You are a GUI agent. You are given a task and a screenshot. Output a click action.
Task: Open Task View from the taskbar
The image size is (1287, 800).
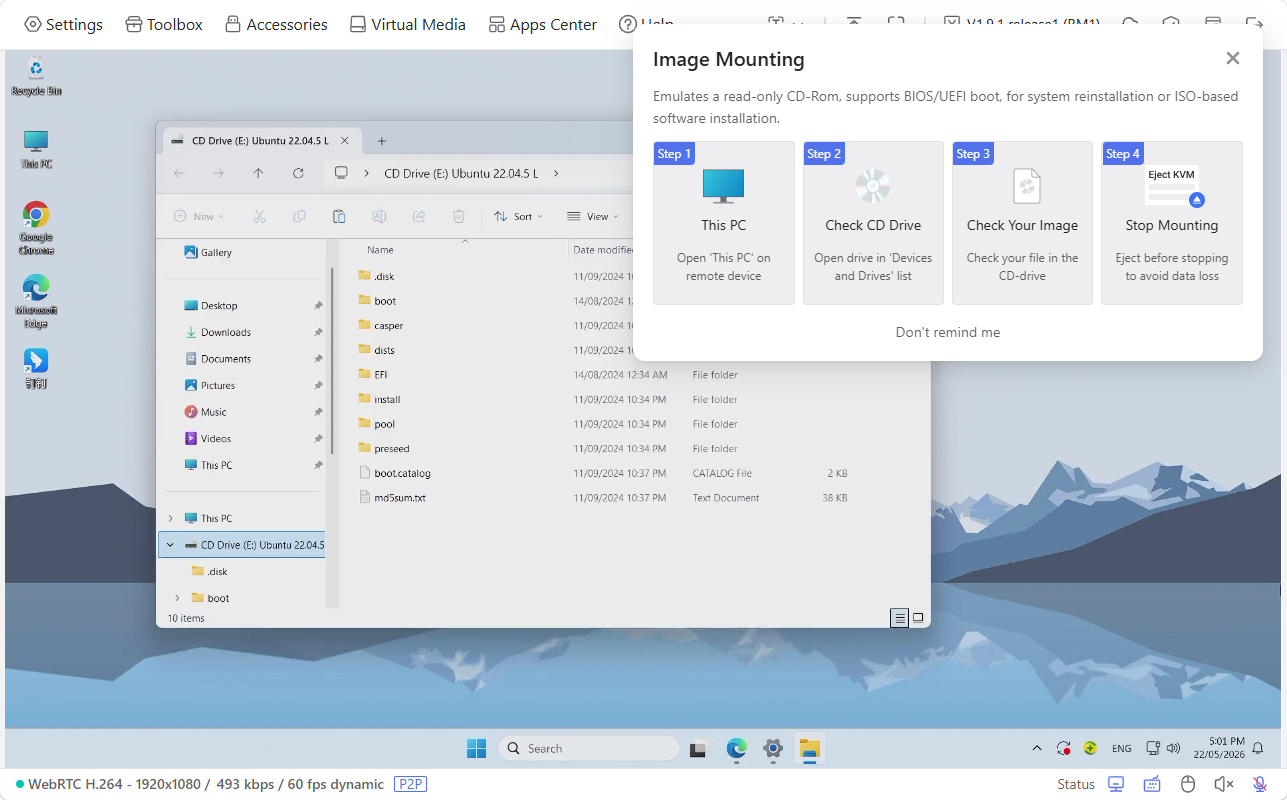pos(698,748)
